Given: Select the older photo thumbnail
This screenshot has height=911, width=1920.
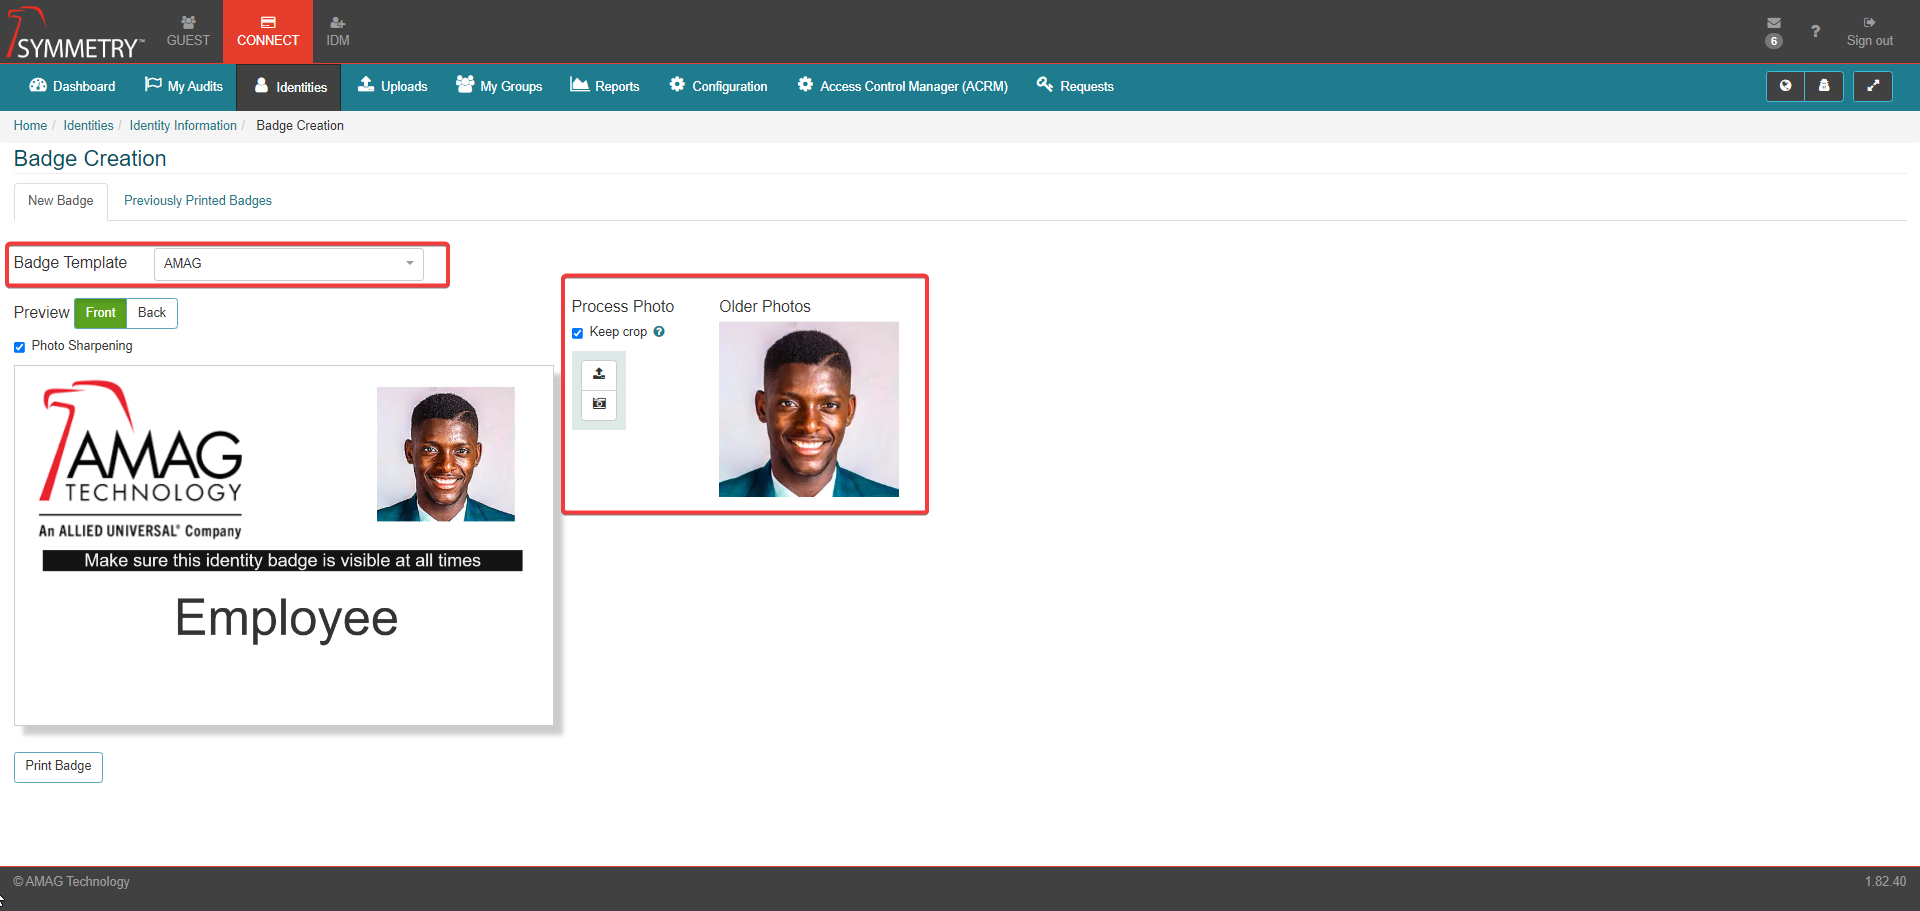Looking at the screenshot, I should [809, 409].
